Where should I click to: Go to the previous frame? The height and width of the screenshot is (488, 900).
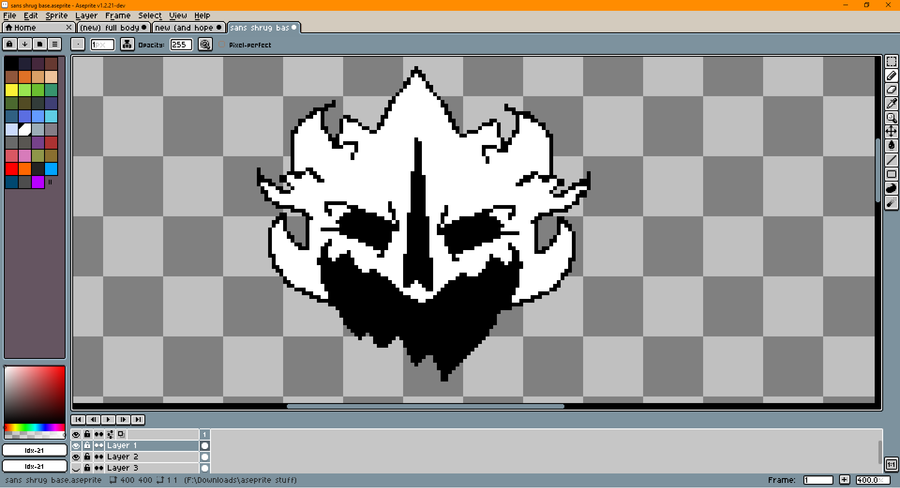pyautogui.click(x=93, y=420)
